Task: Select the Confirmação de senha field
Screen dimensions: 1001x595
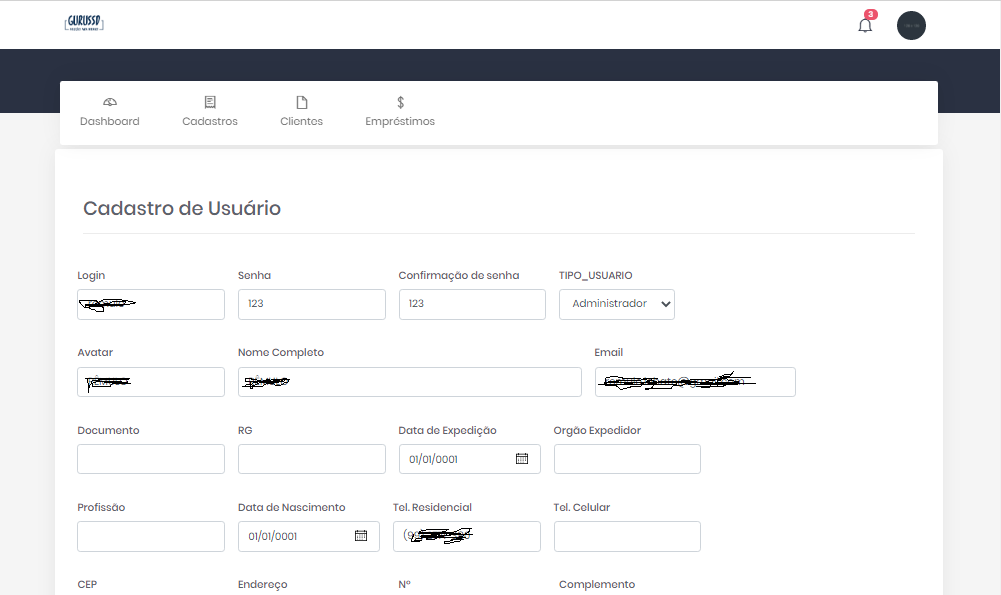Action: pos(472,305)
